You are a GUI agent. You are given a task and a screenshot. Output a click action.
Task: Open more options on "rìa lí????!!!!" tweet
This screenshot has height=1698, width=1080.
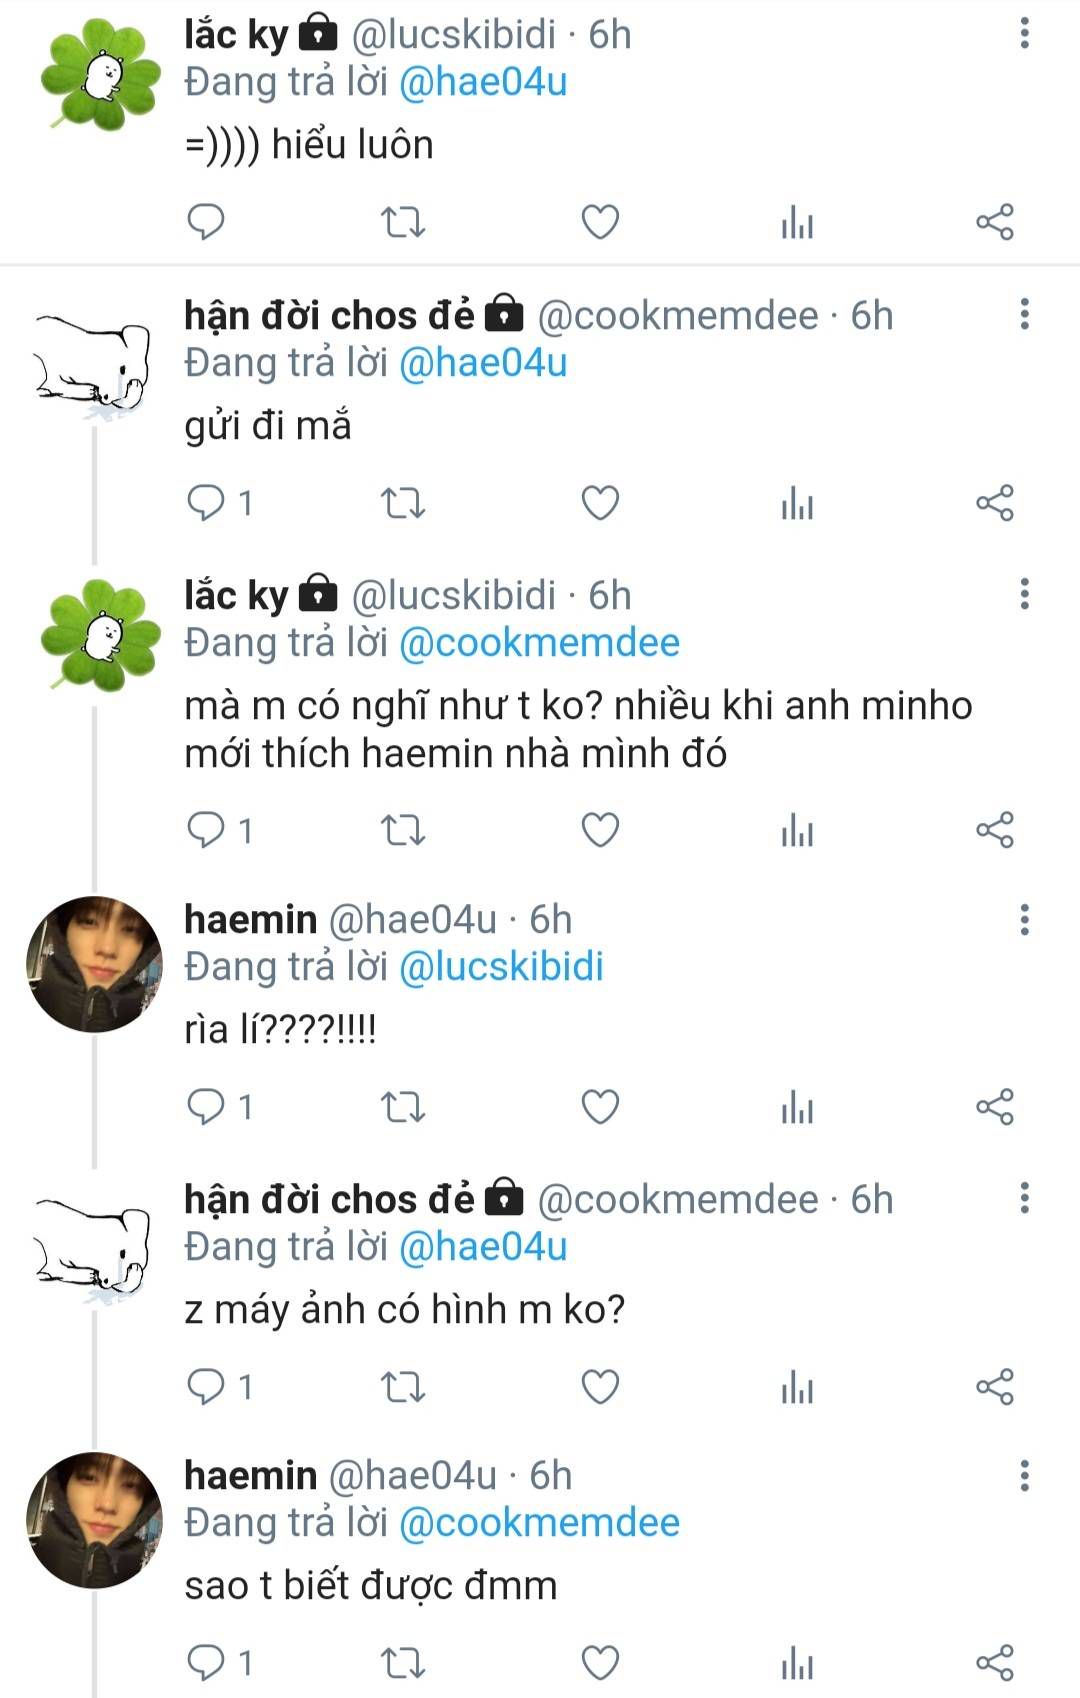click(1024, 919)
